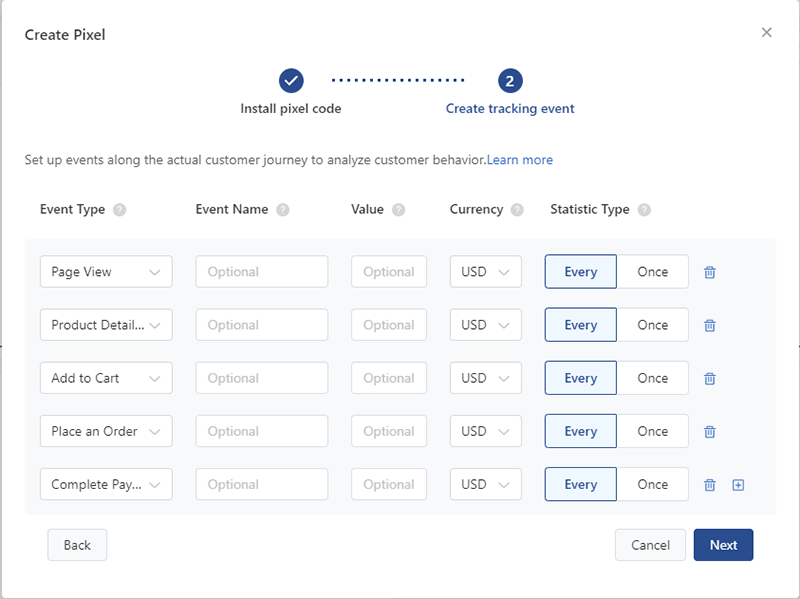The width and height of the screenshot is (800, 599).
Task: Delete the Product Detail event row
Action: click(710, 325)
